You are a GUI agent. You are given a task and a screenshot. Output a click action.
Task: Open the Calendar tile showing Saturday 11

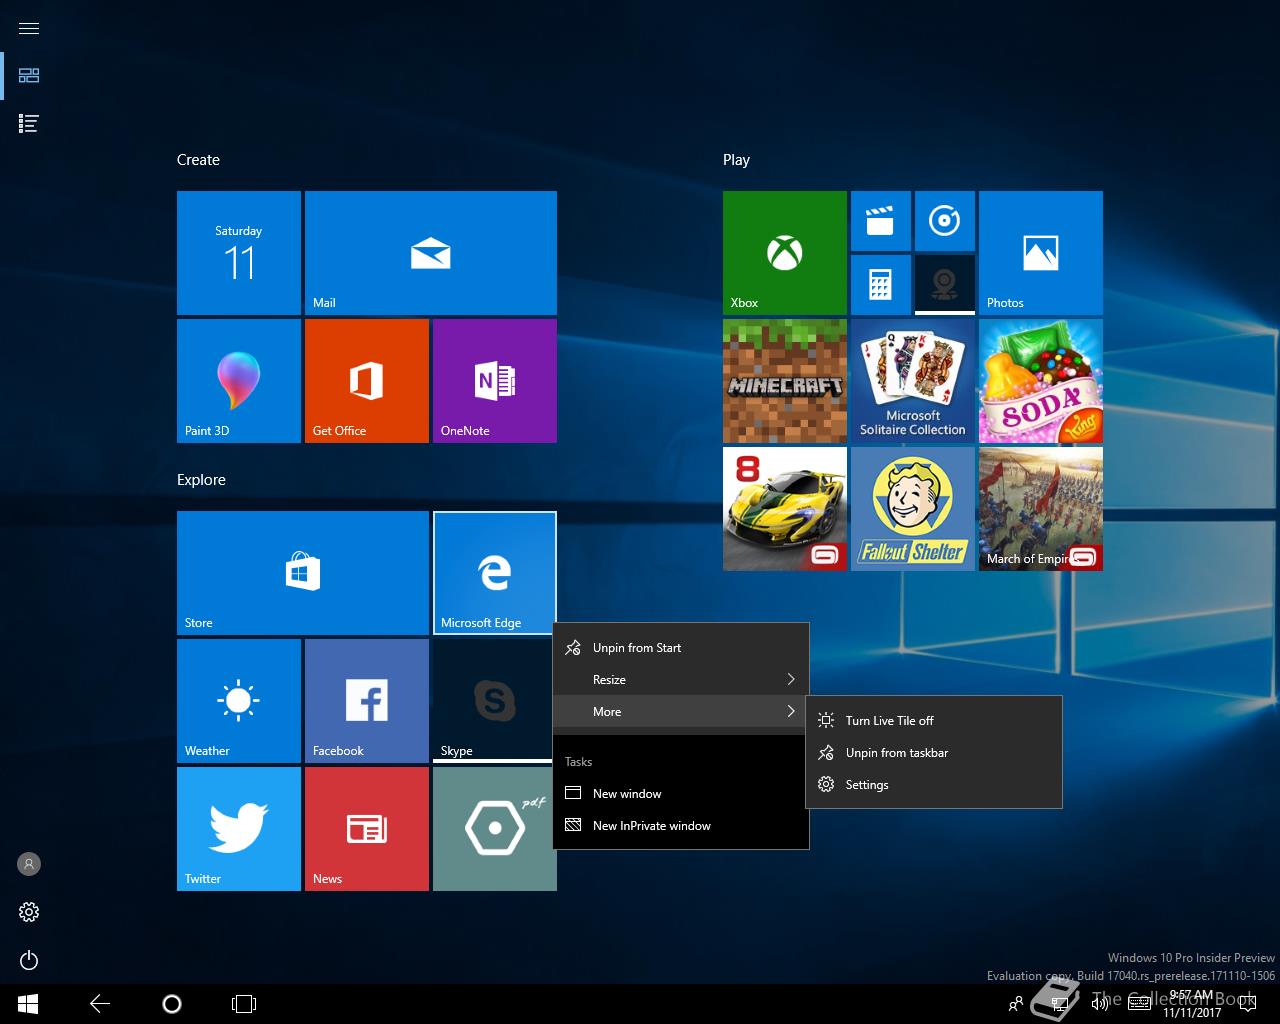[x=239, y=253]
